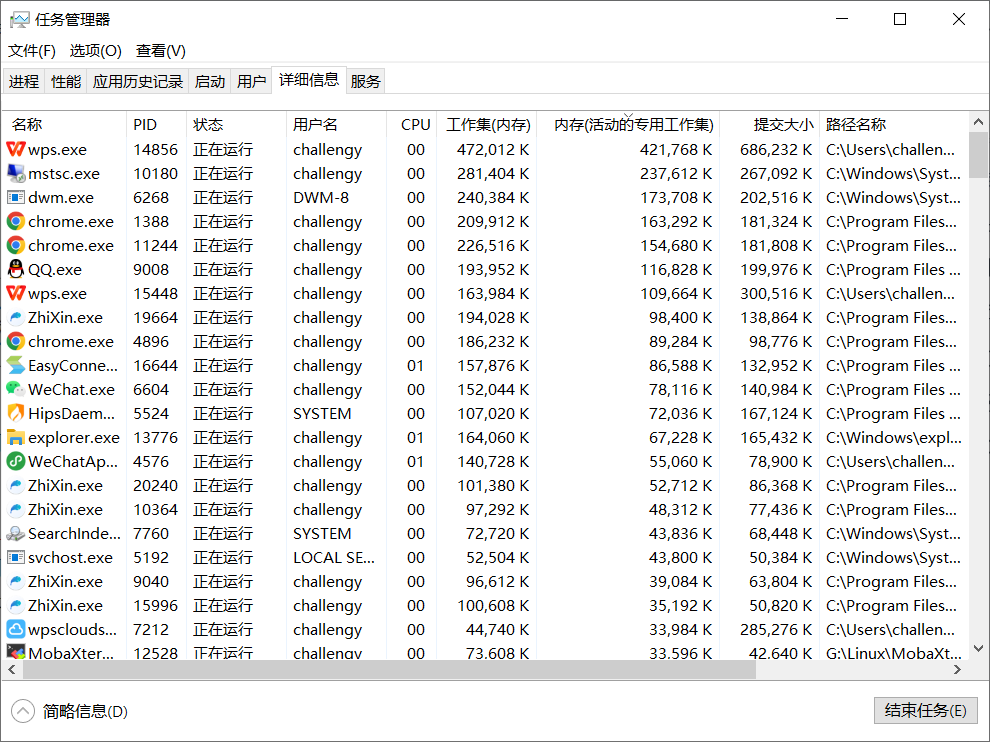Image resolution: width=990 pixels, height=742 pixels.
Task: Sort by the 用户名 column header
Action: [336, 124]
